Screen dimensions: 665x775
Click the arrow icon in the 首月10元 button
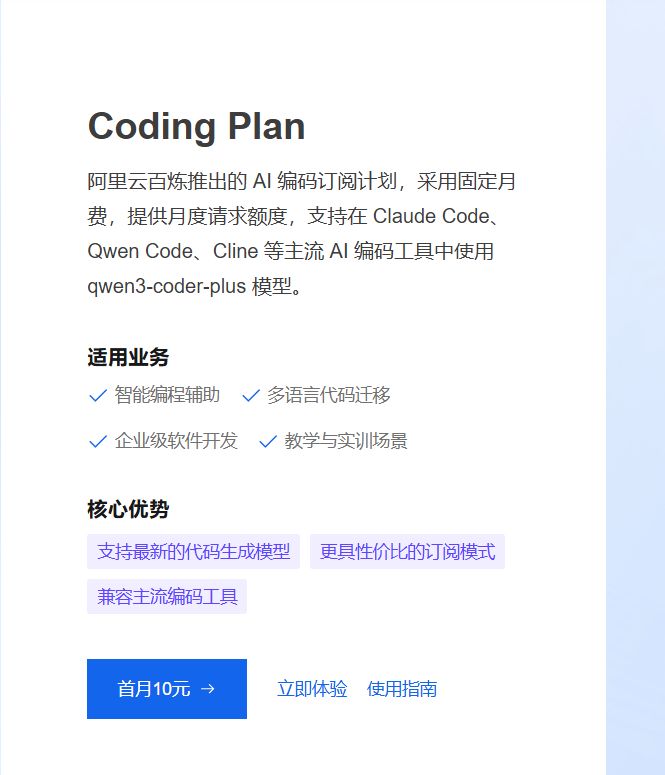(x=208, y=689)
